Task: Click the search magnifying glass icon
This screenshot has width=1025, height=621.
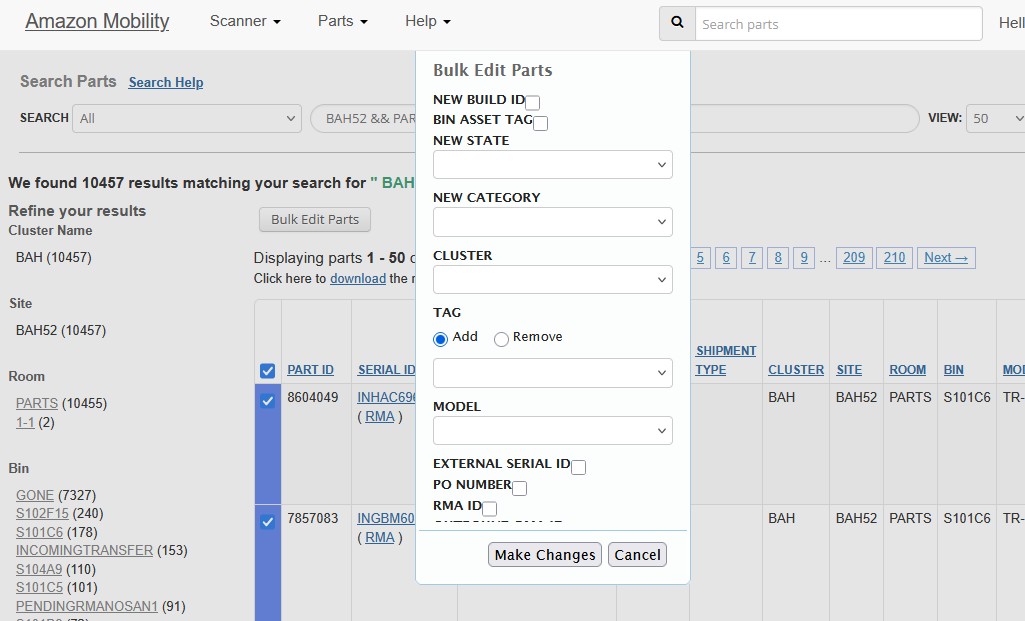Action: (676, 23)
